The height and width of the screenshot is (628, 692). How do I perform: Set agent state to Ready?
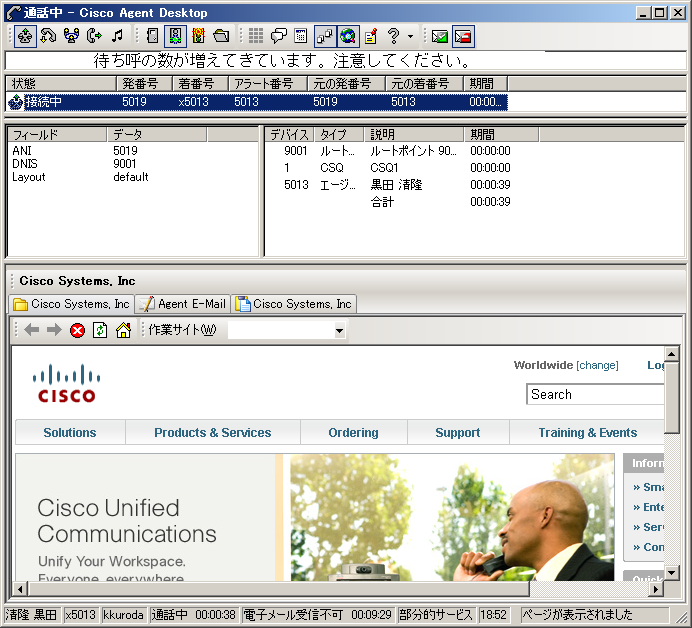point(175,36)
